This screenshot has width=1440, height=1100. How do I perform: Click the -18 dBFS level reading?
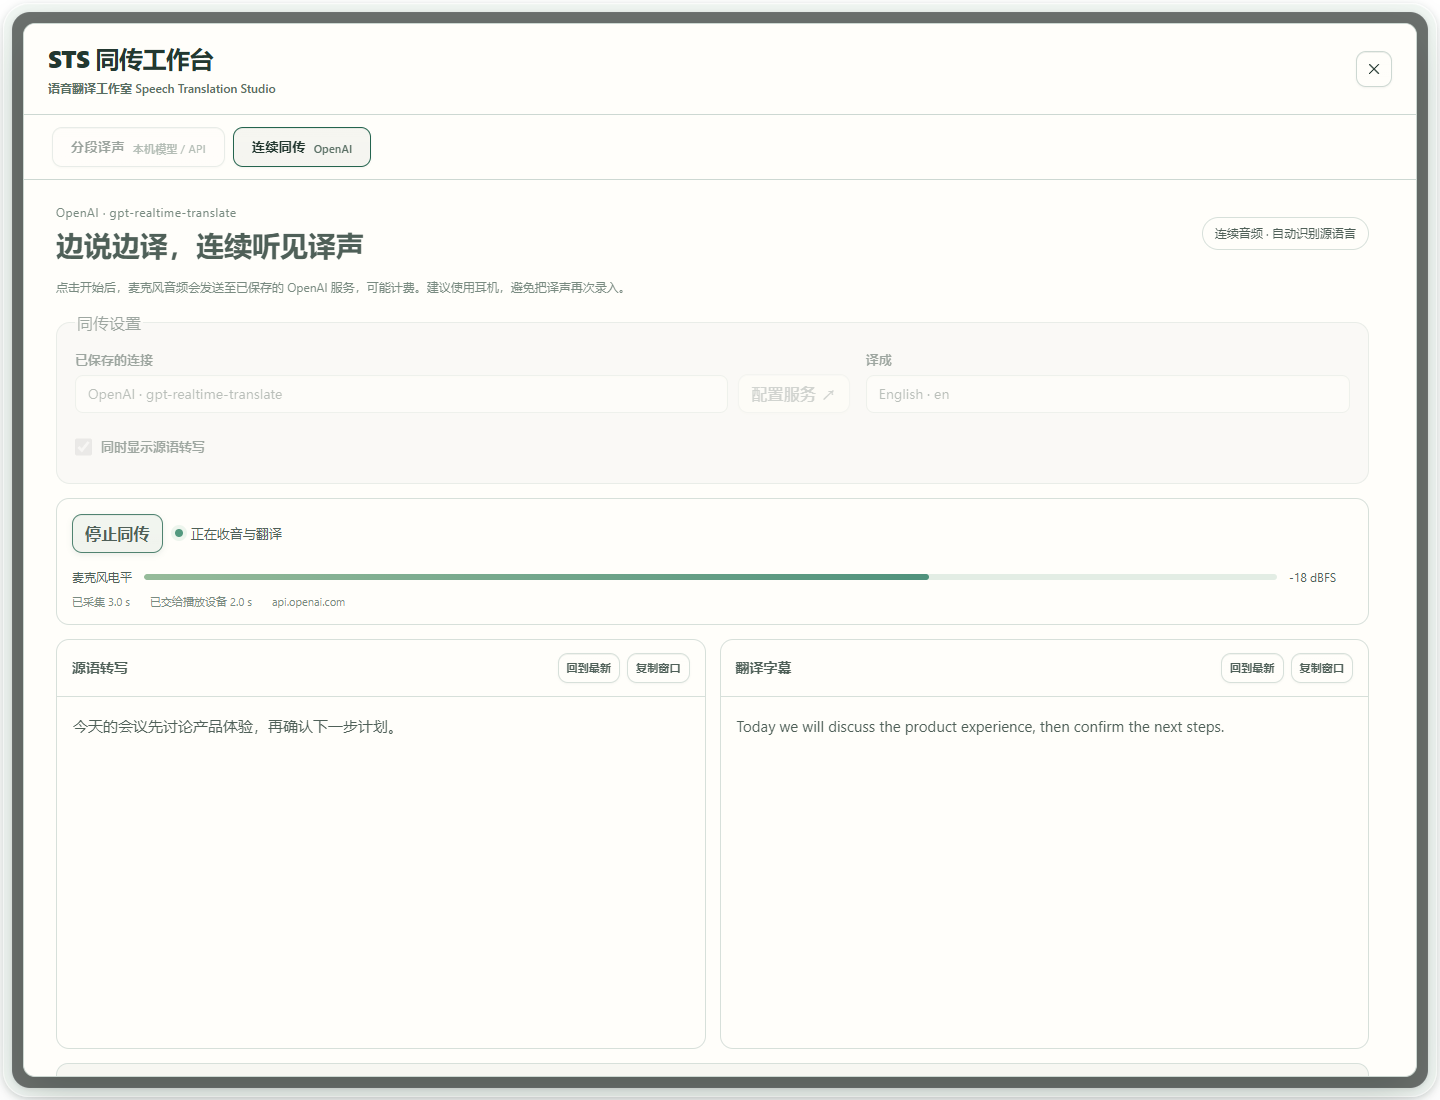(1312, 578)
